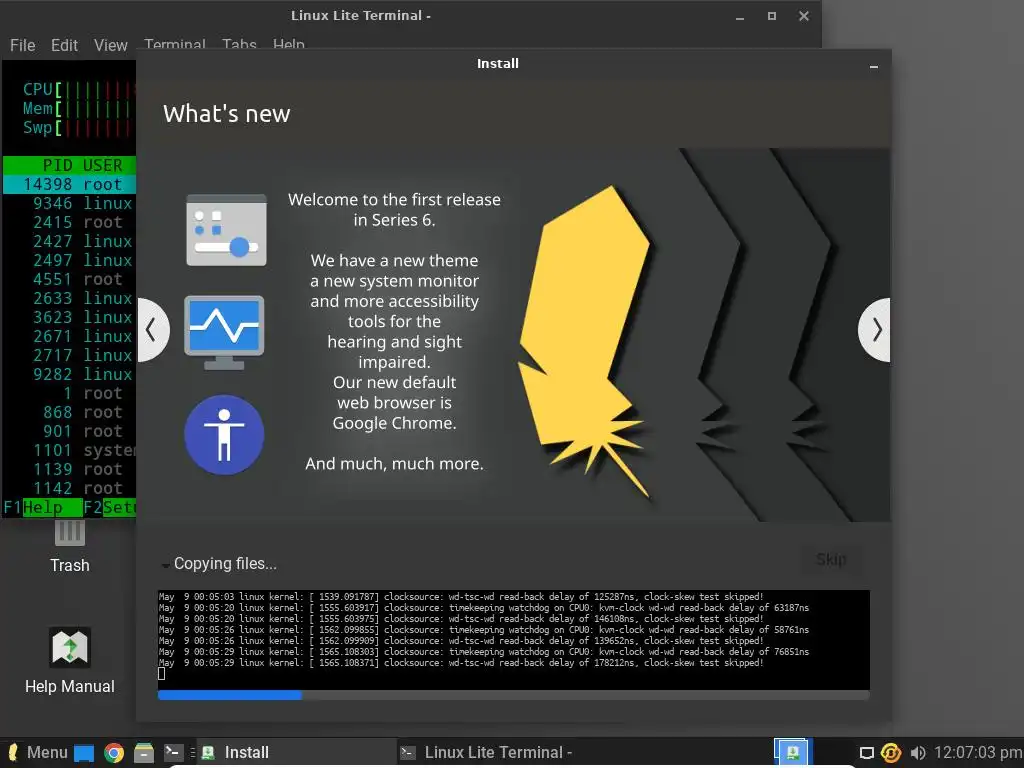Go to the next slide with right chevron
The width and height of the screenshot is (1024, 768).
tap(875, 330)
